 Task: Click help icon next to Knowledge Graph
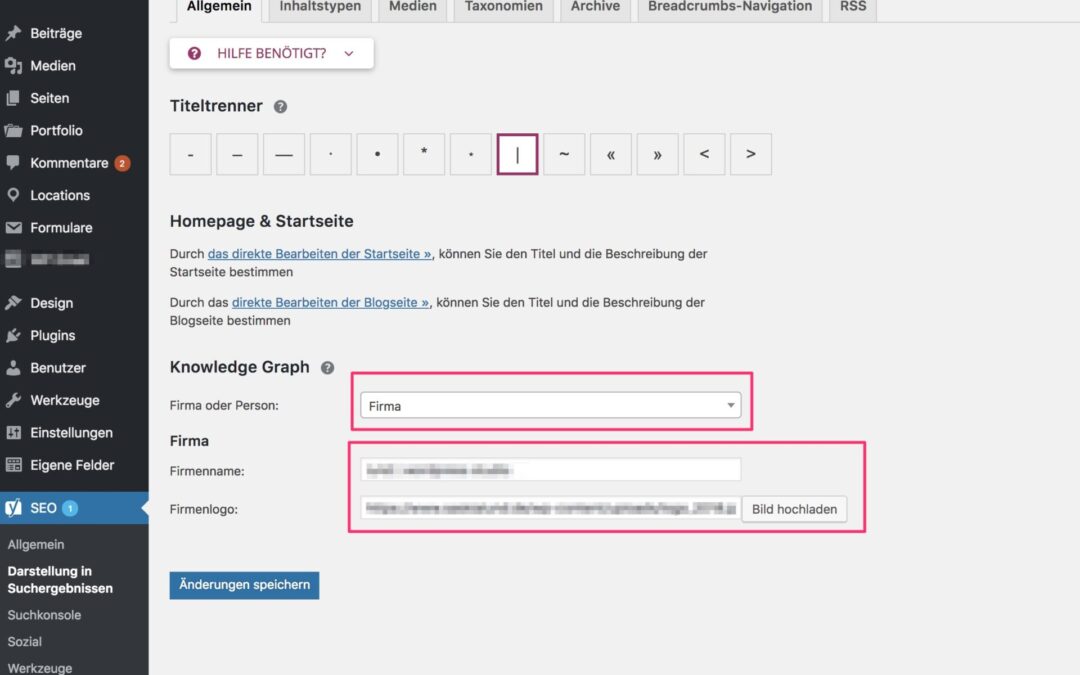(x=327, y=368)
